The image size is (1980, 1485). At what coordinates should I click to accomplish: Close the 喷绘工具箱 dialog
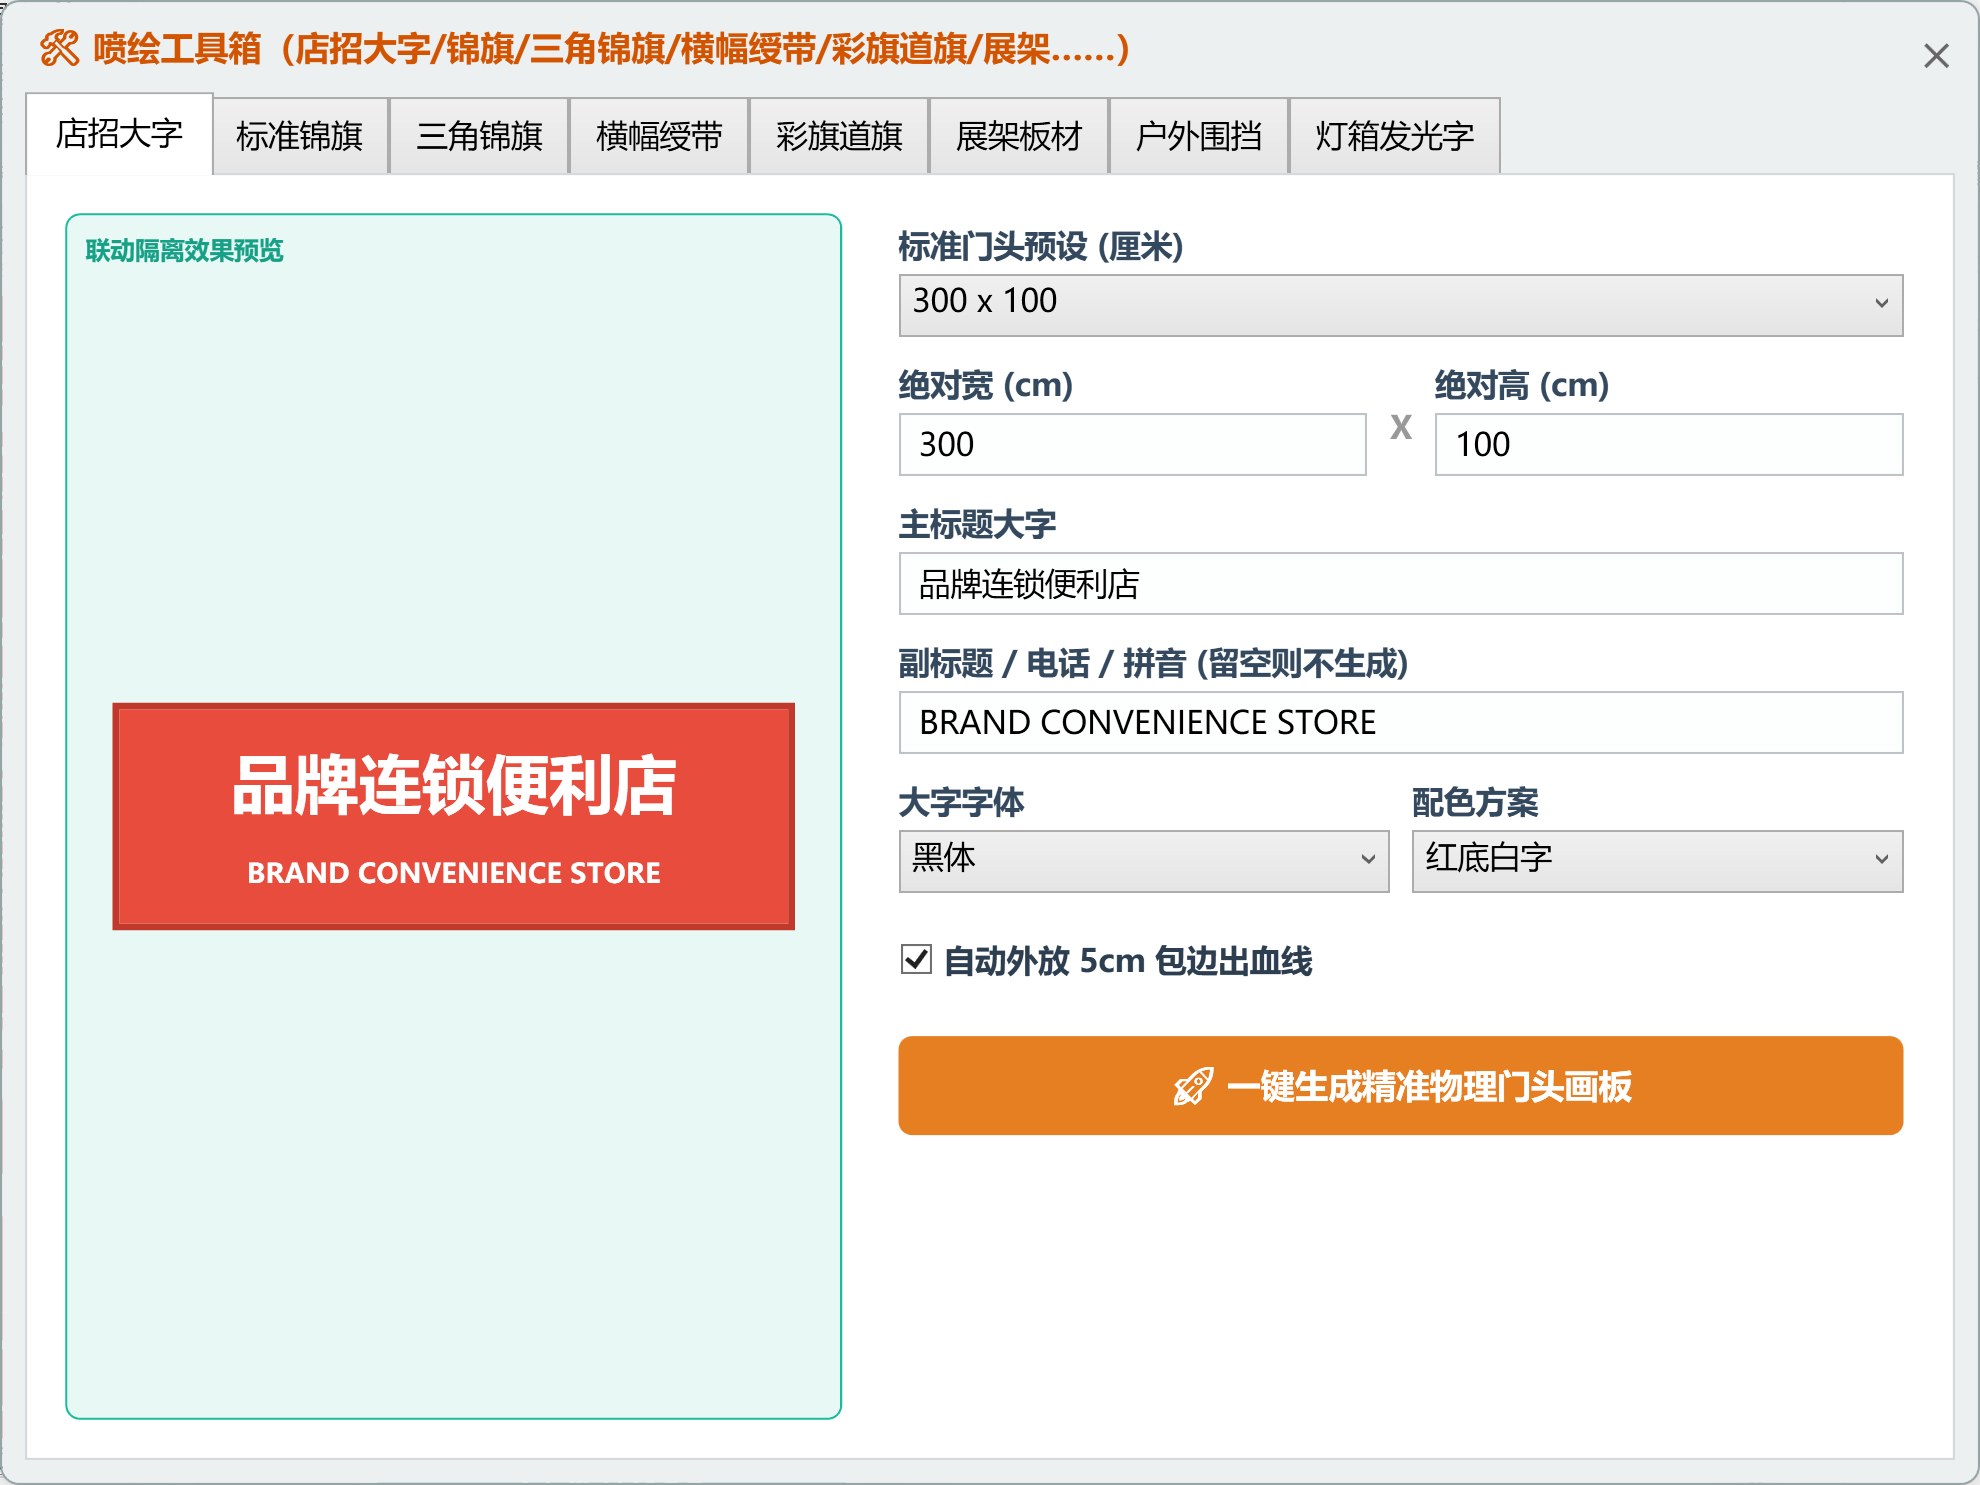pos(1936,56)
